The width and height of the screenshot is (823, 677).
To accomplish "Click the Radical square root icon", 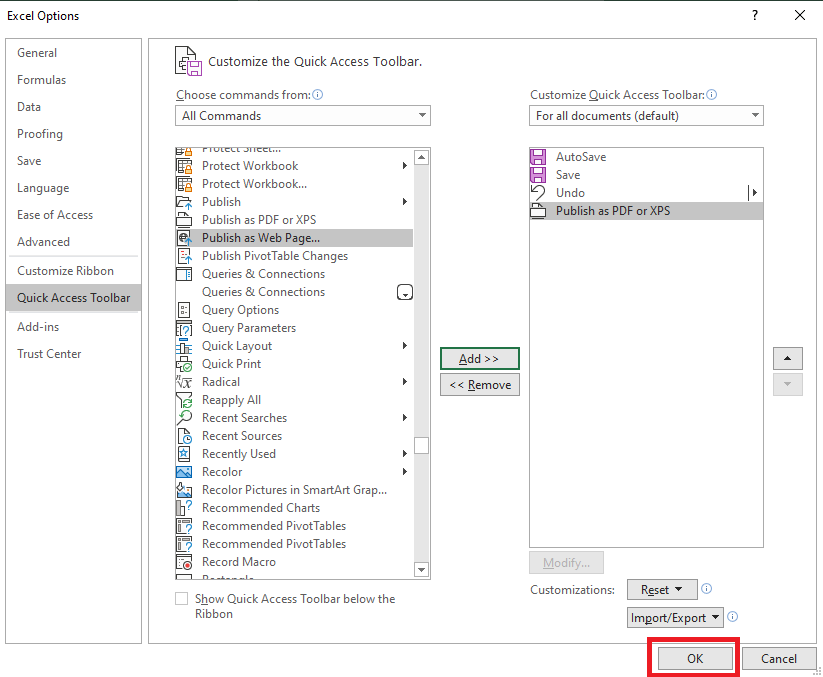I will (x=184, y=382).
